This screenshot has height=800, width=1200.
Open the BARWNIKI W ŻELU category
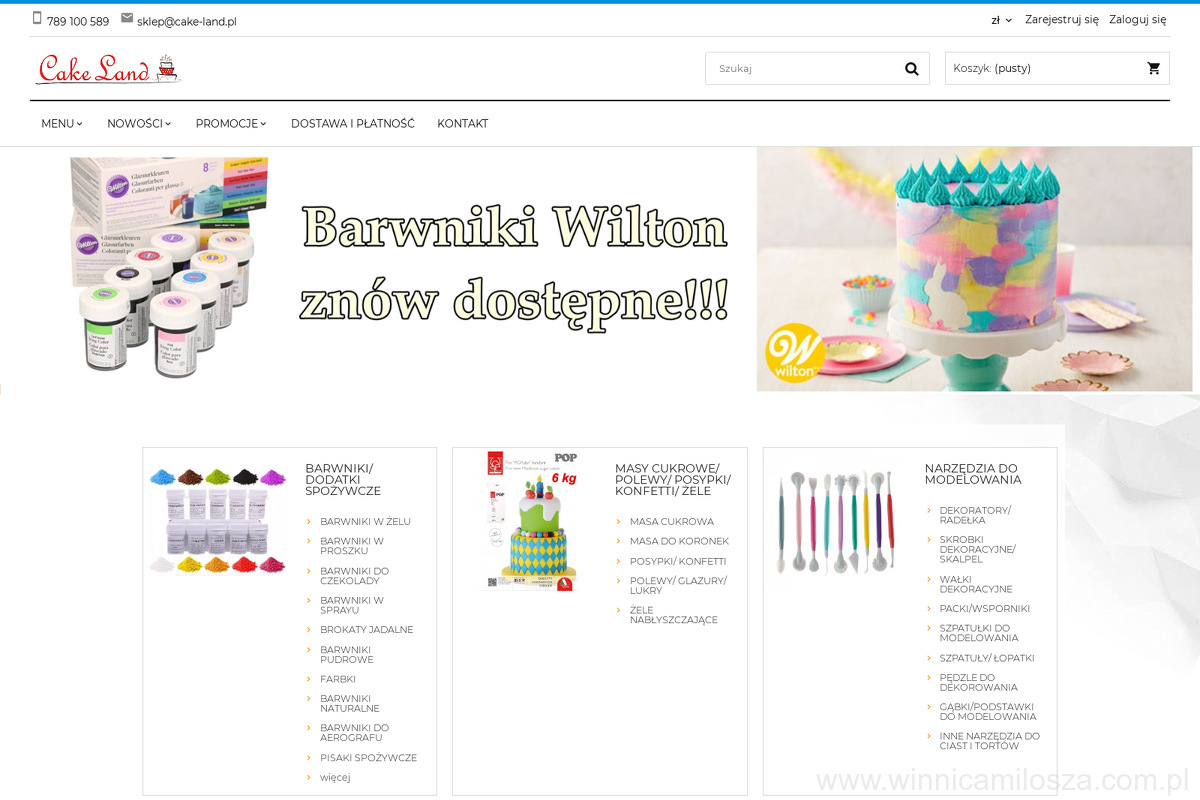(x=365, y=522)
